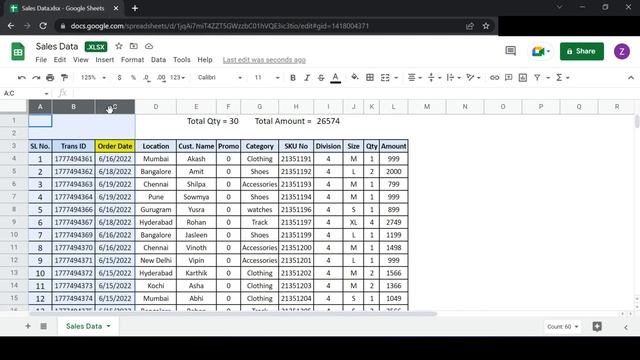640x360 pixels.
Task: Open the Zoom 125% dropdown
Action: pos(93,78)
